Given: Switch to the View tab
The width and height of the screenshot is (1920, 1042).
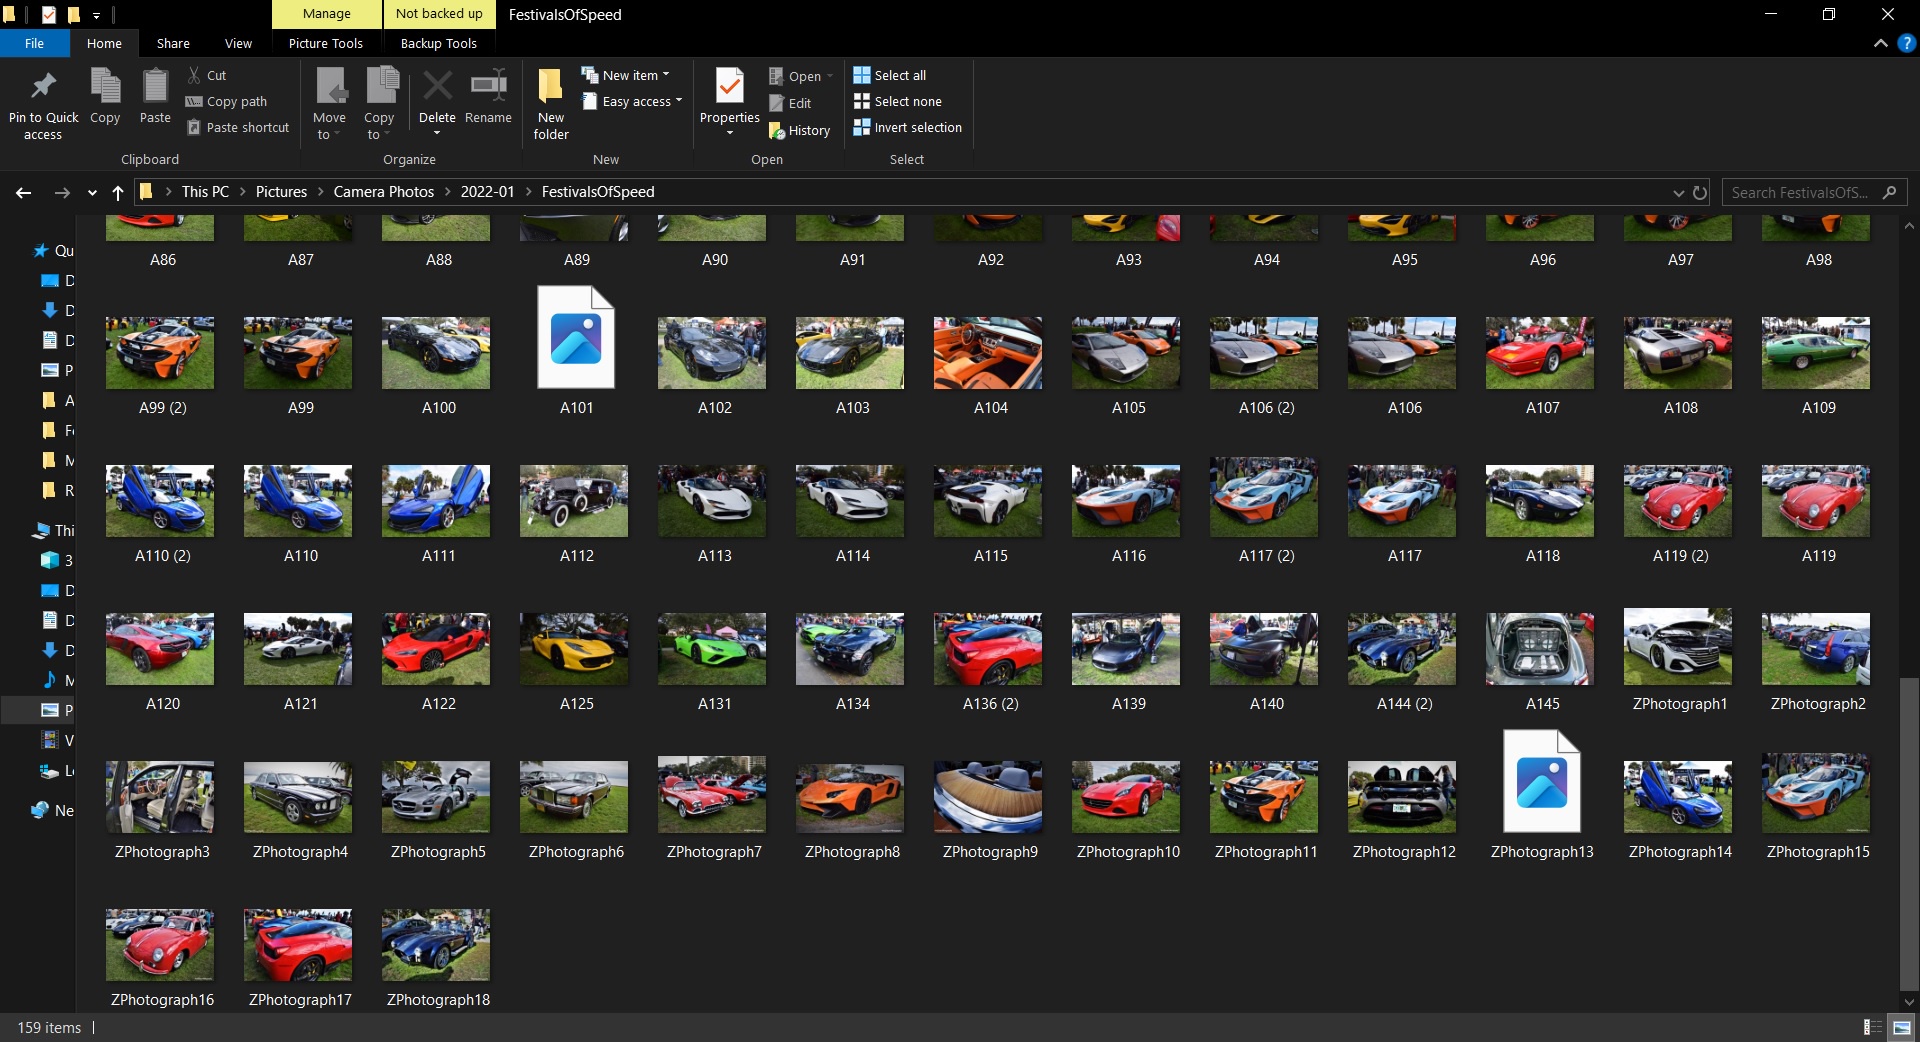Looking at the screenshot, I should point(238,43).
